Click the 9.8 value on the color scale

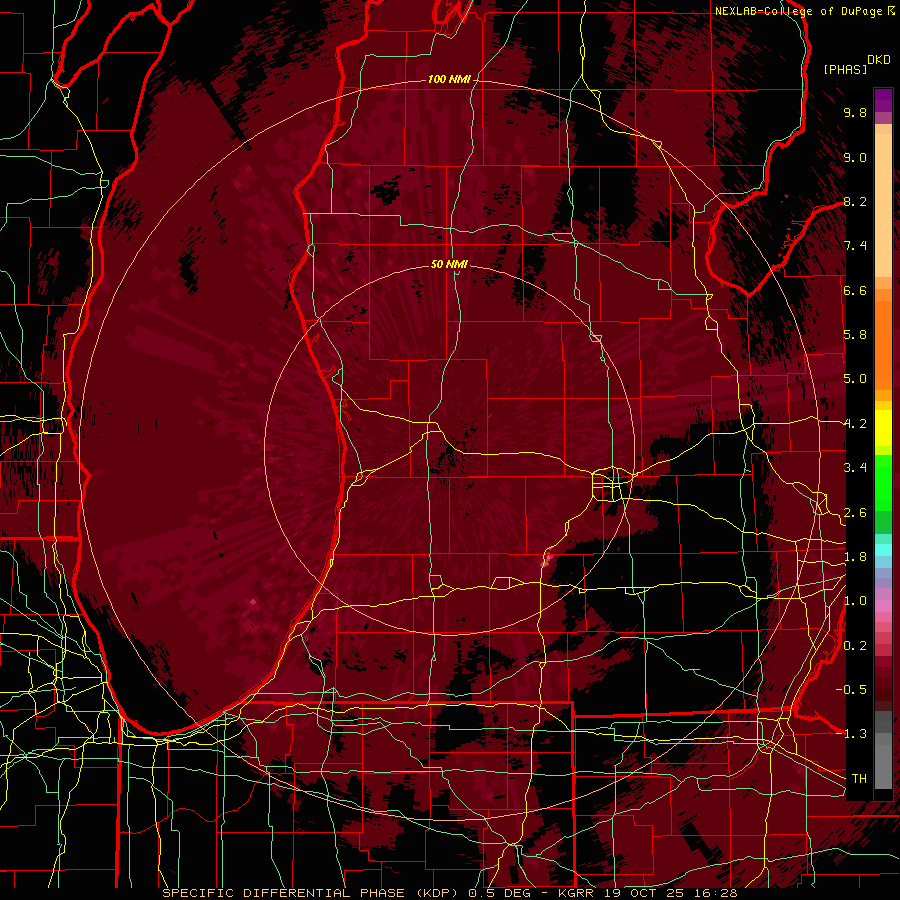(855, 112)
